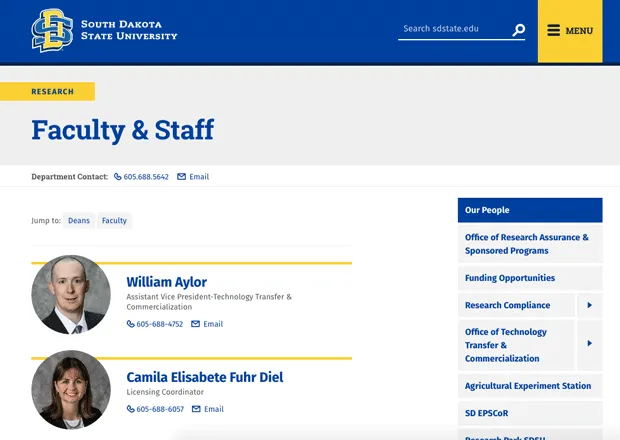
Task: Open Funding Opportunities sidebar item
Action: point(530,278)
